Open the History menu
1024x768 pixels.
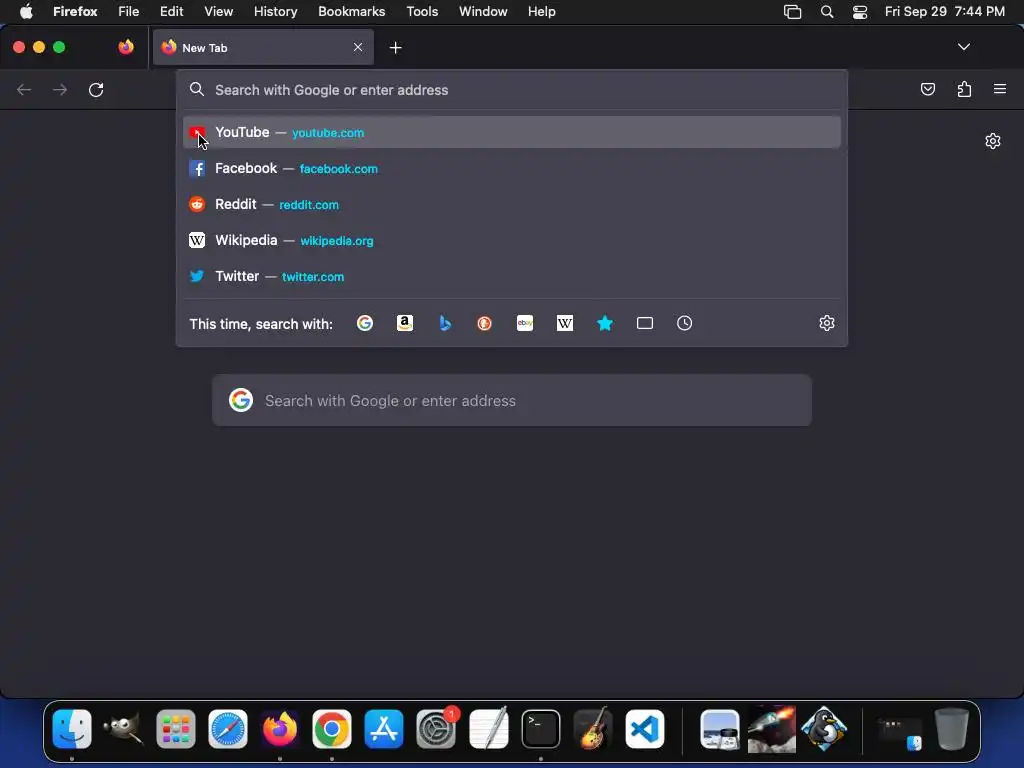point(276,12)
